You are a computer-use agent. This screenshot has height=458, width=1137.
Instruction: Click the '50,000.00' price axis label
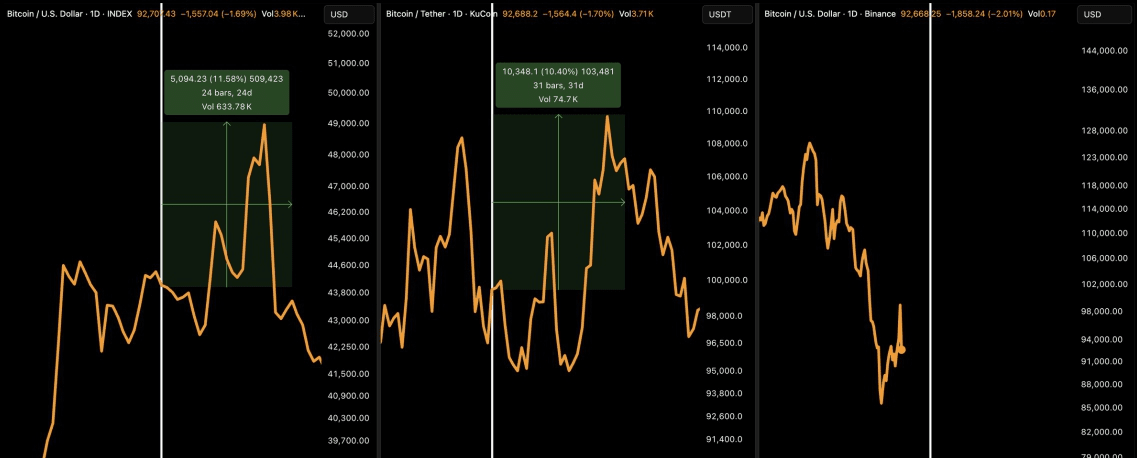coord(349,93)
